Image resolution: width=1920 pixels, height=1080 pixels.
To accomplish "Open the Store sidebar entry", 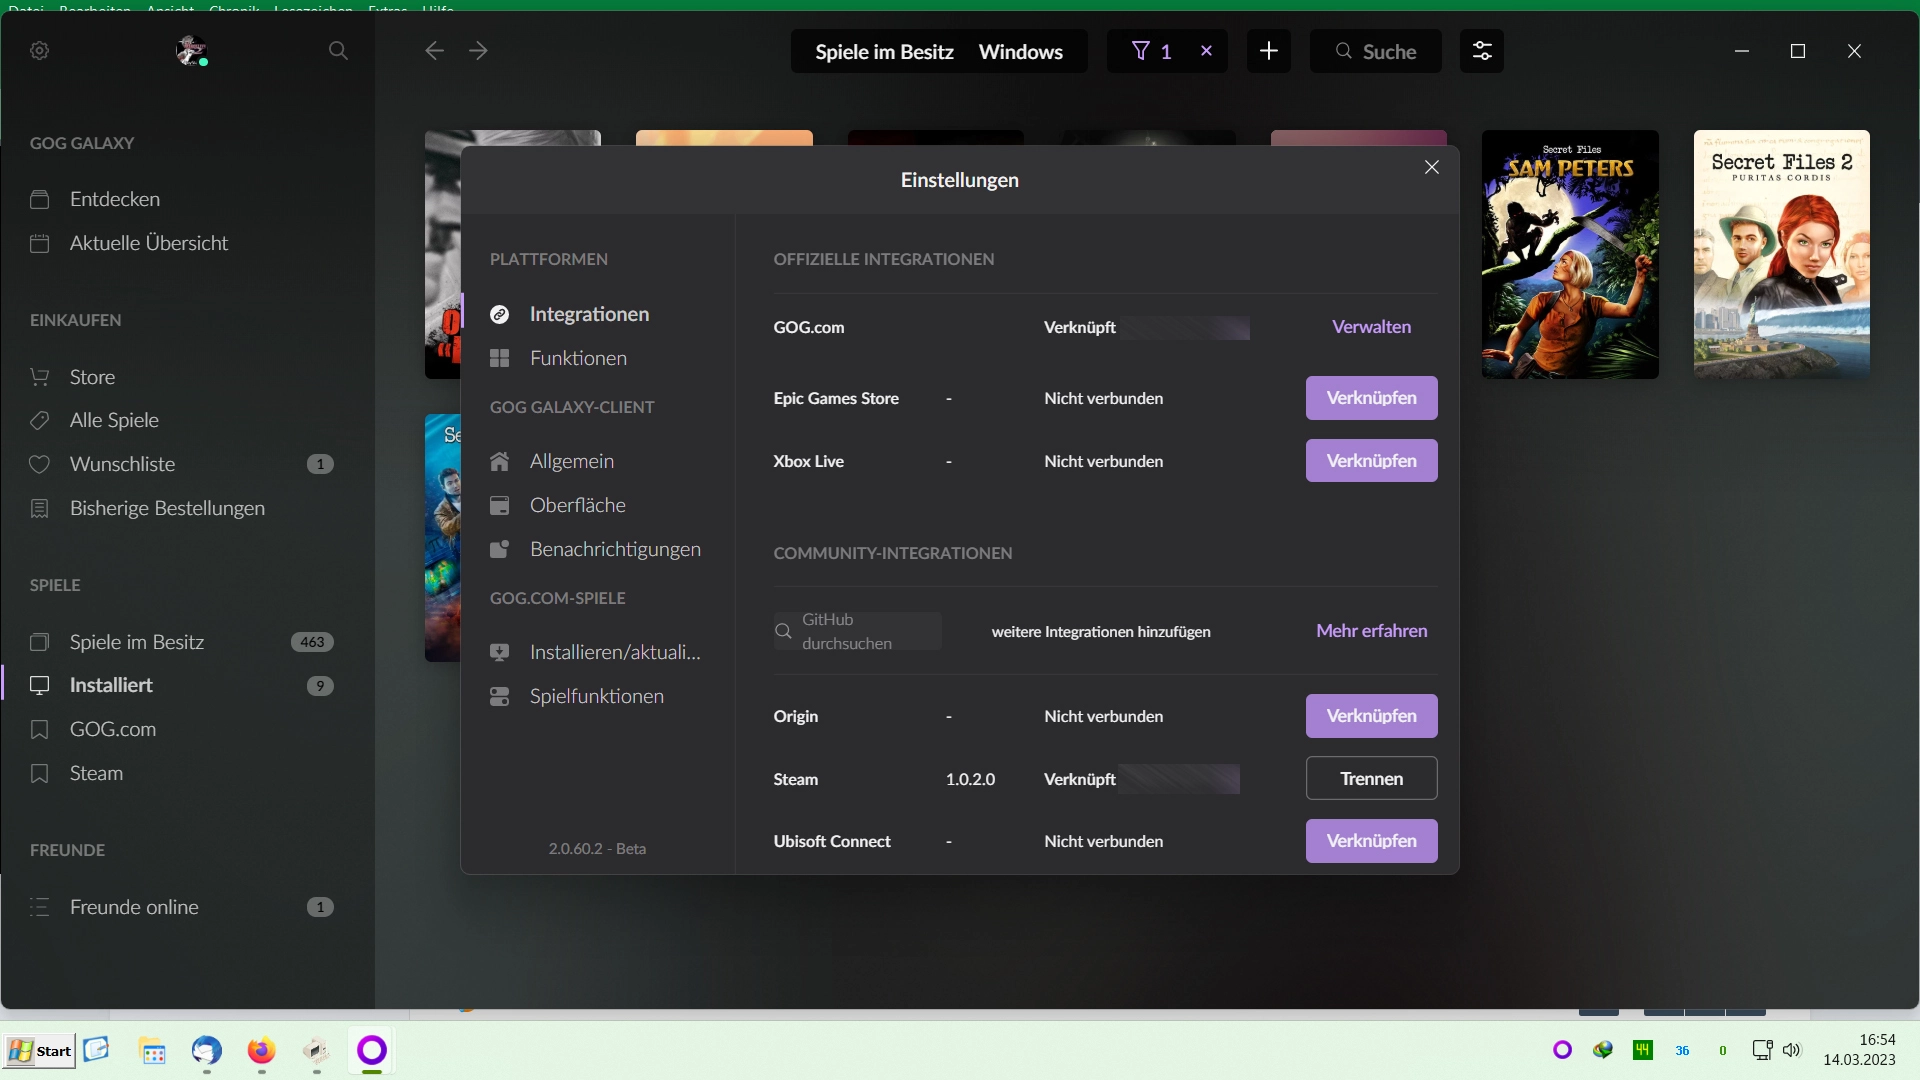I will 92,377.
